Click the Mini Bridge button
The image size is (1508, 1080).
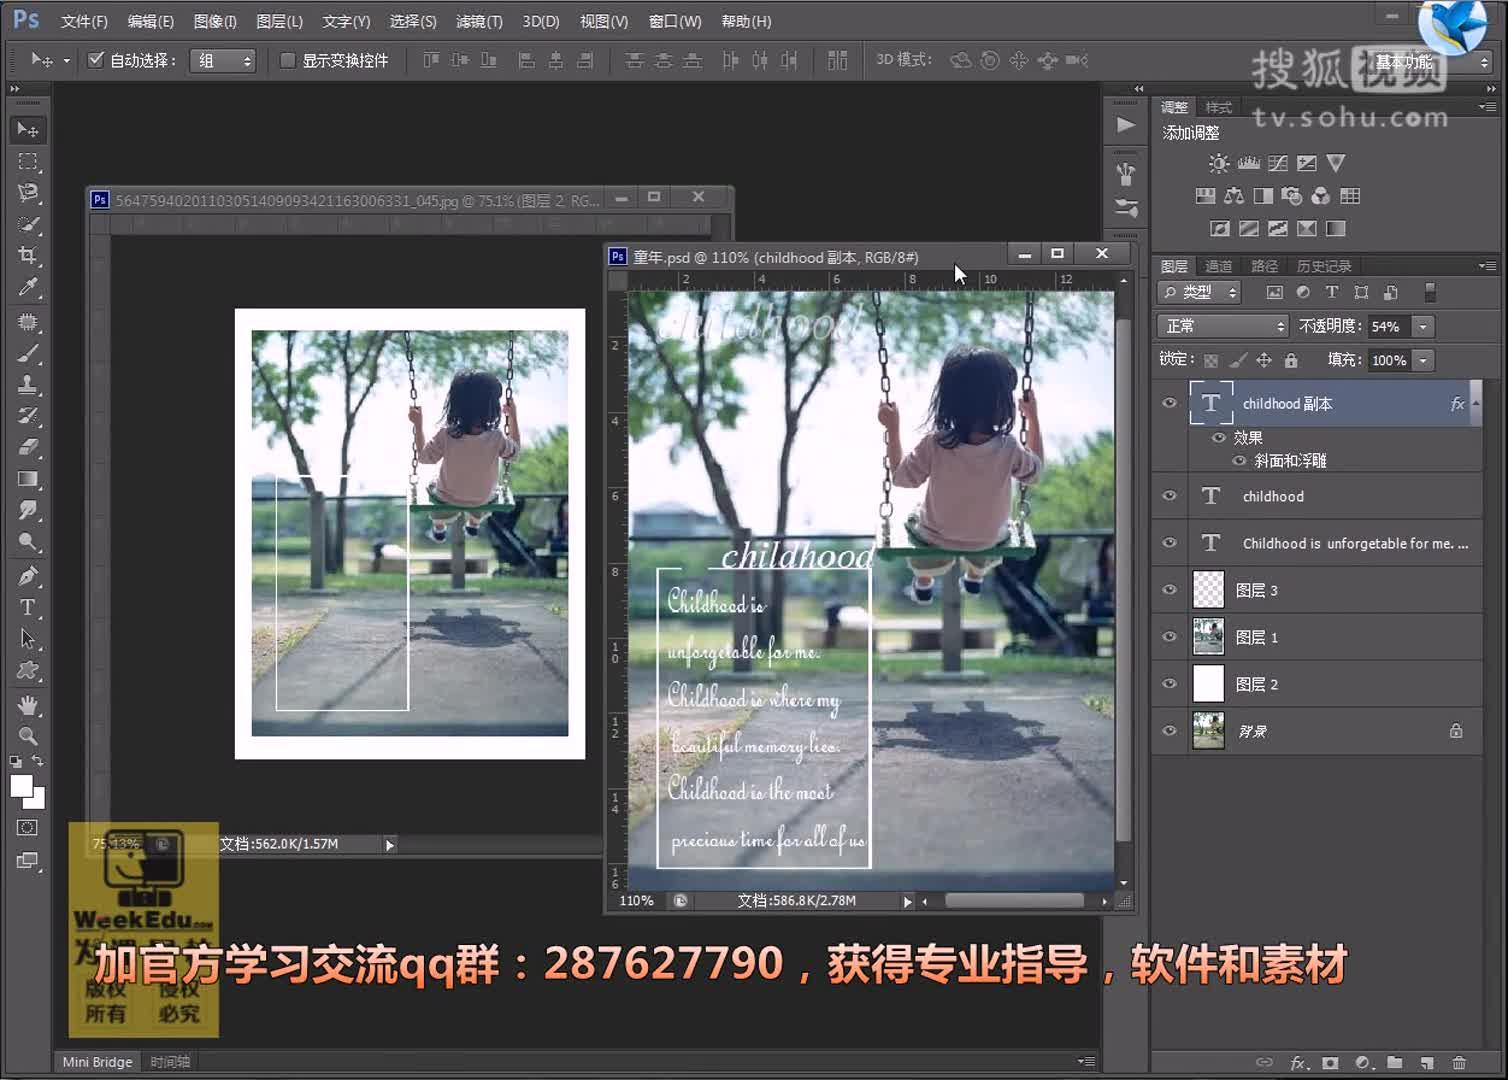[x=95, y=1061]
